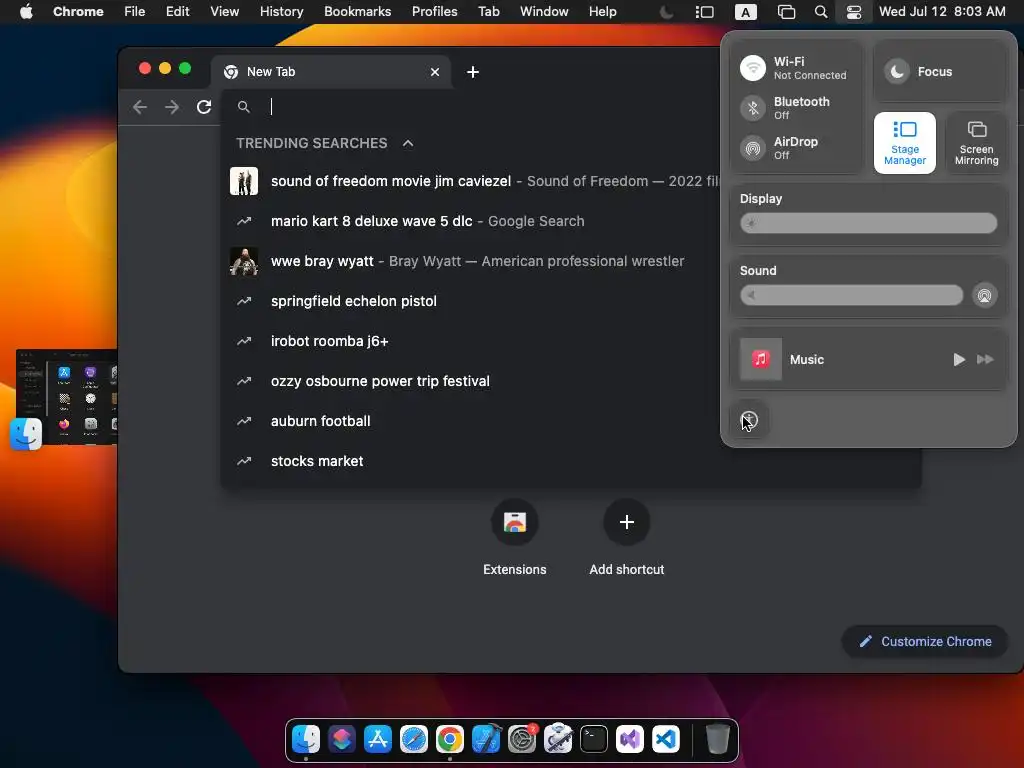Play music in Control Center

pyautogui.click(x=958, y=359)
